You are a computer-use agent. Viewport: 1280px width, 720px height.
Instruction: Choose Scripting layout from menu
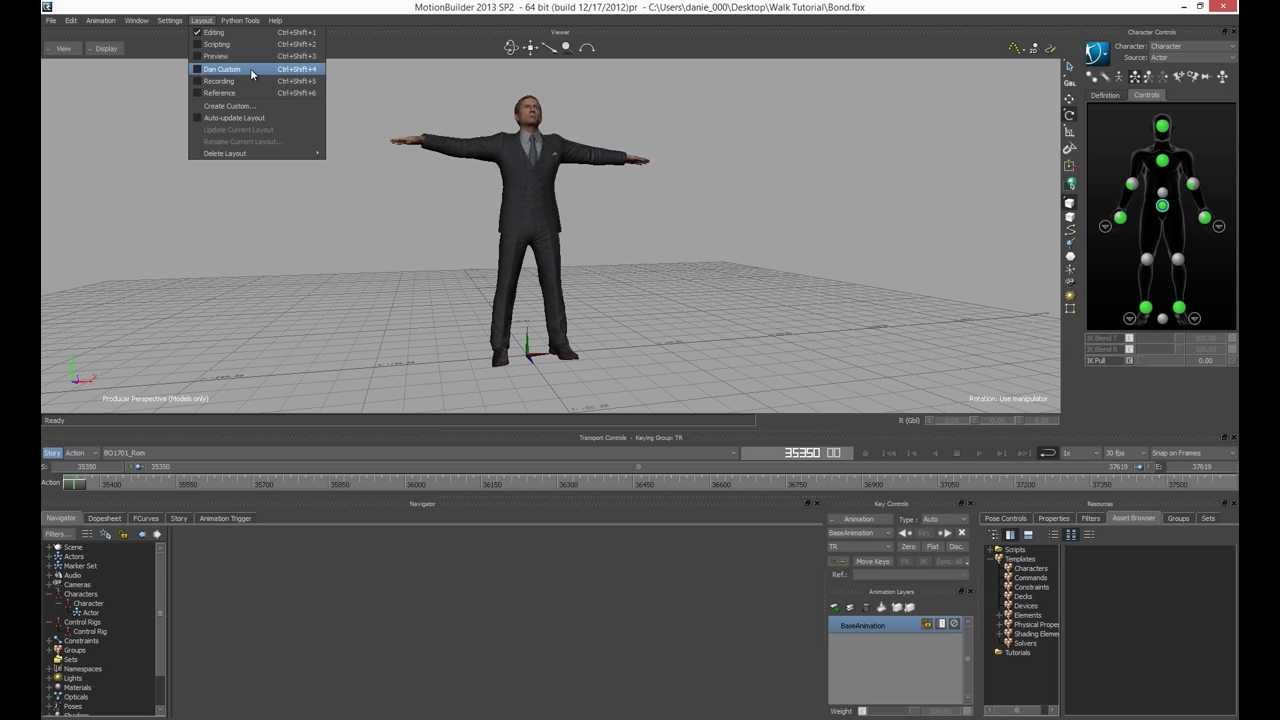pyautogui.click(x=257, y=44)
